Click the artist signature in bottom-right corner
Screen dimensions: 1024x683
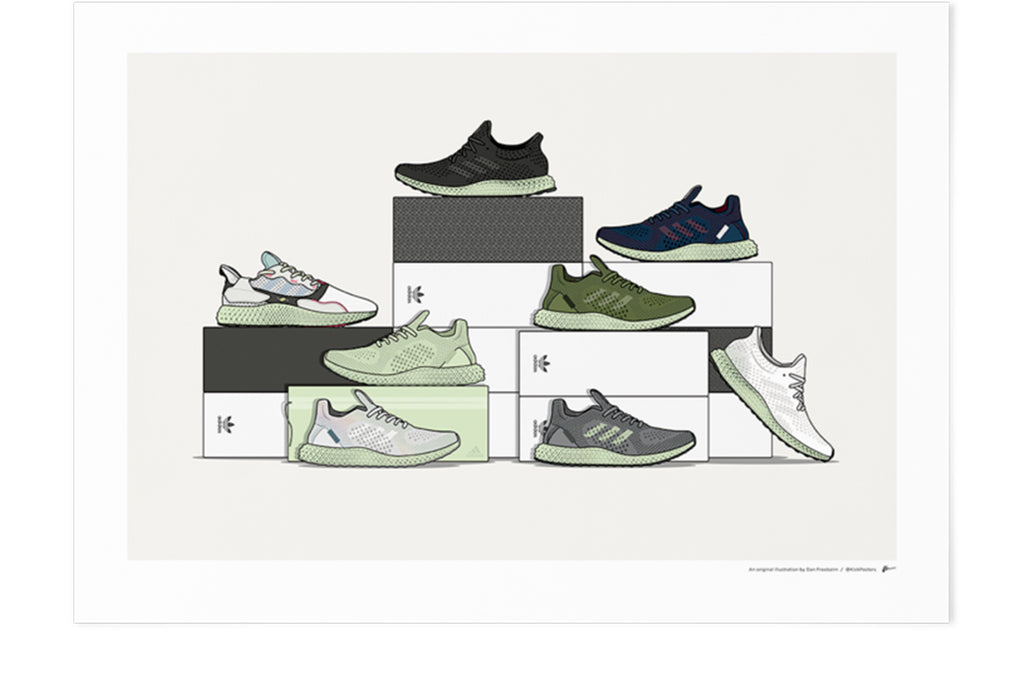pos(889,569)
